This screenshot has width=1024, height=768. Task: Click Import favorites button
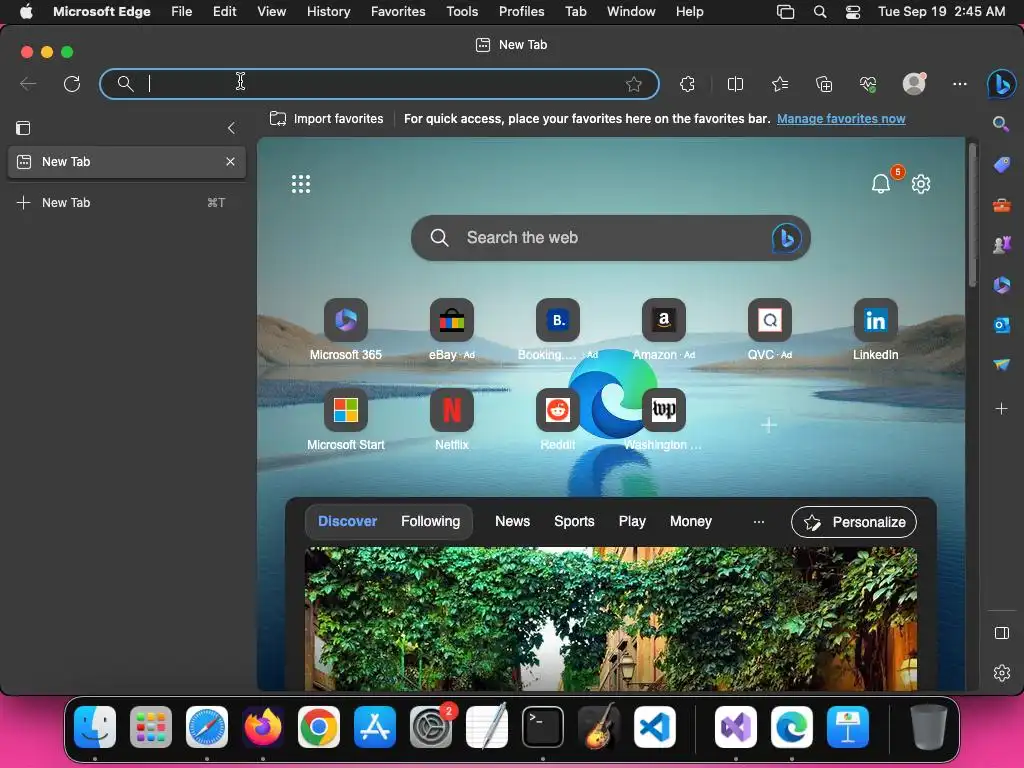pos(327,119)
